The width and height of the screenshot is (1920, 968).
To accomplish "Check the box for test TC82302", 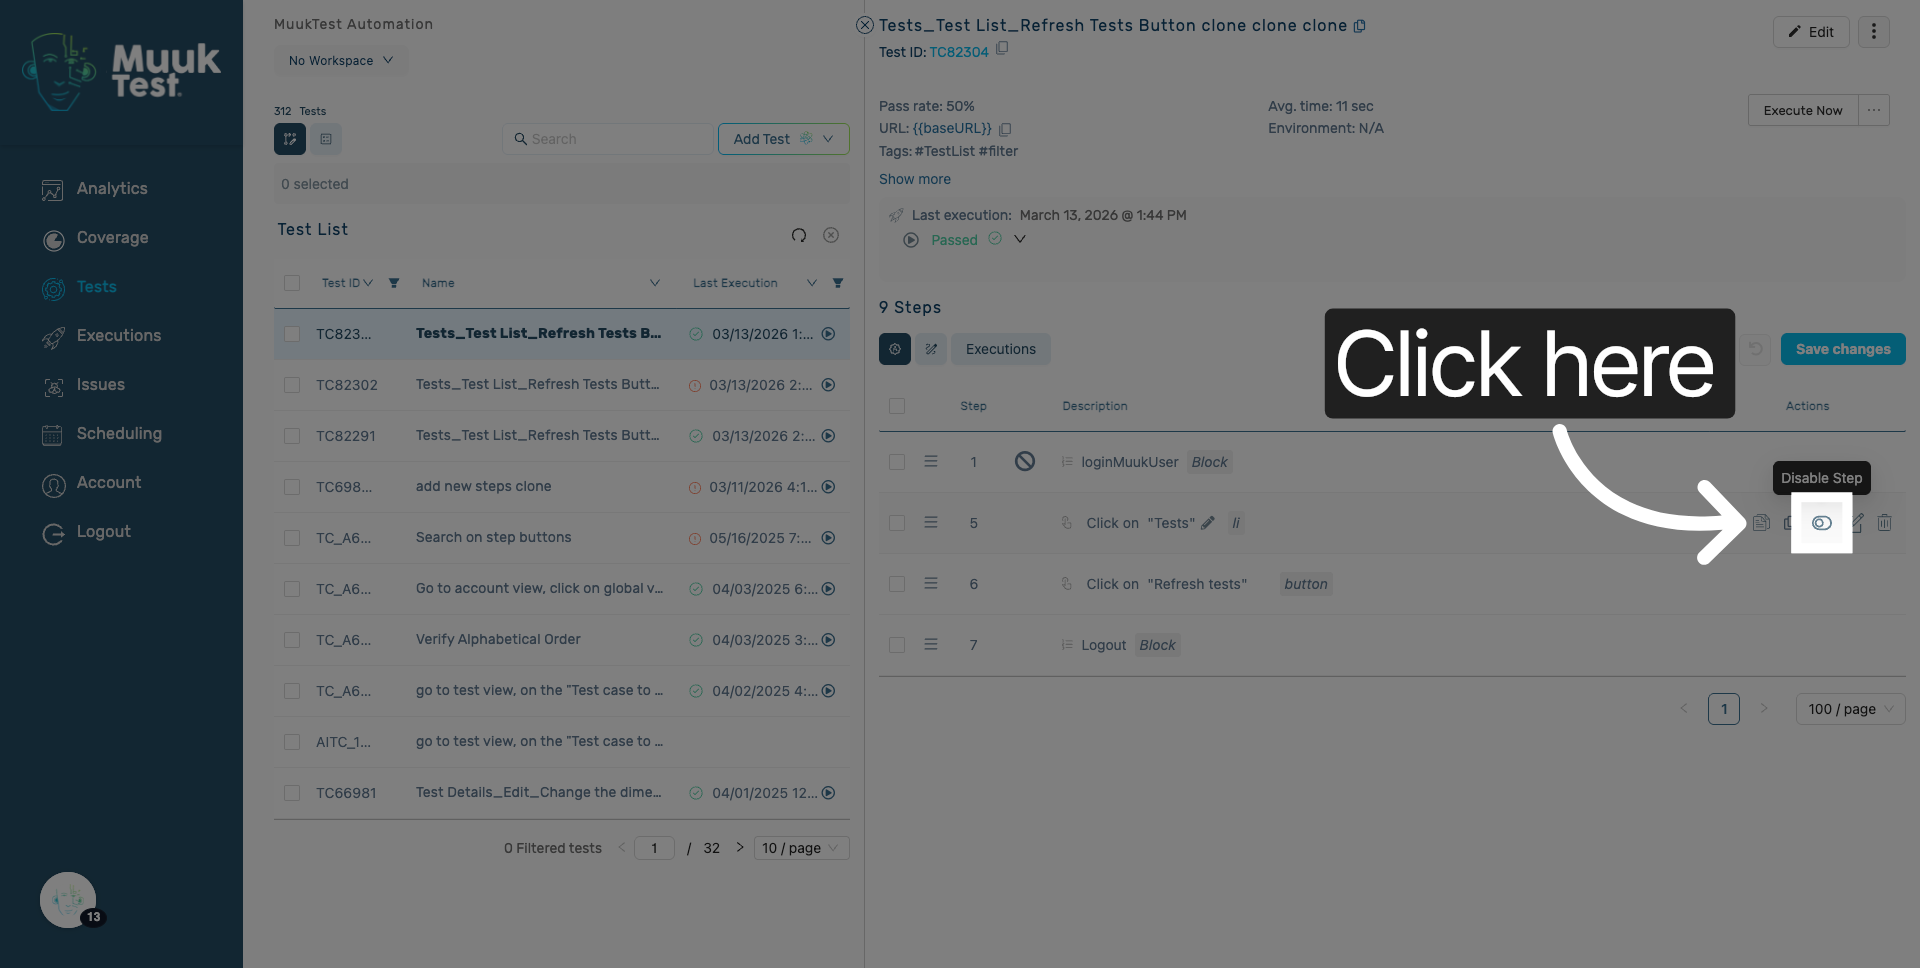I will pyautogui.click(x=292, y=385).
